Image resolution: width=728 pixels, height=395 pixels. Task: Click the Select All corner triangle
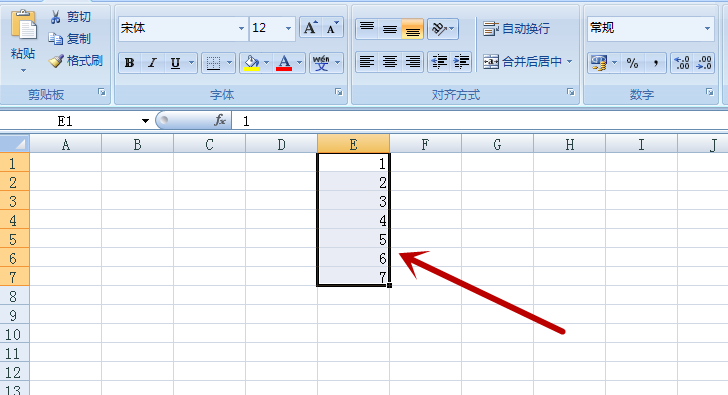pyautogui.click(x=15, y=143)
